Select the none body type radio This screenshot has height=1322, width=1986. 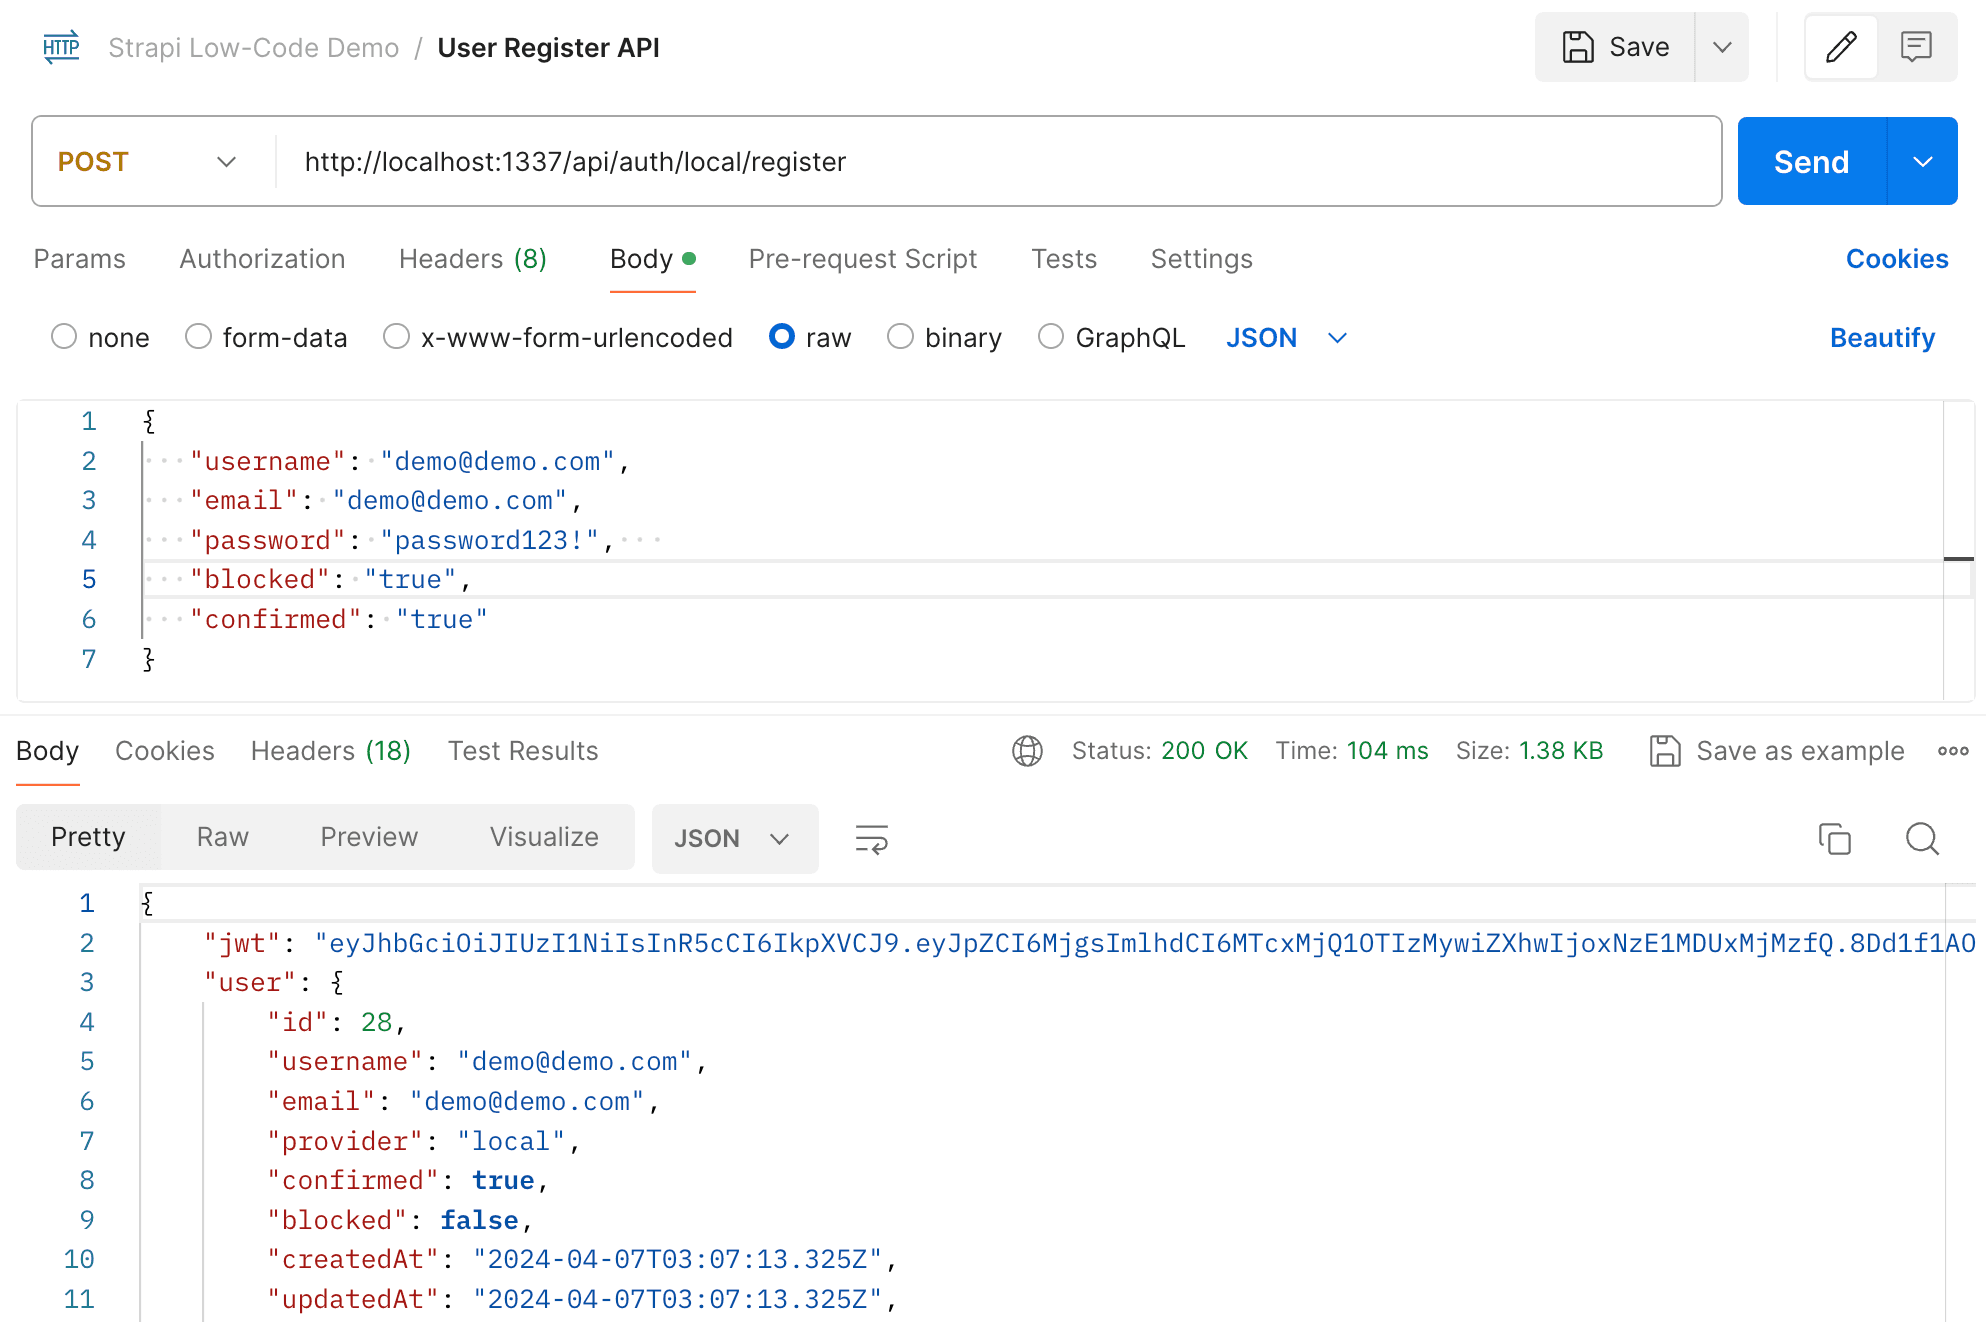coord(64,337)
